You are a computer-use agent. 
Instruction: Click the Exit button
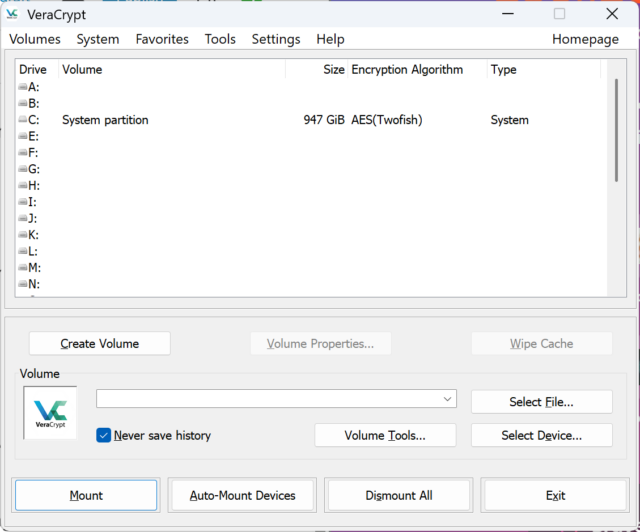point(555,495)
